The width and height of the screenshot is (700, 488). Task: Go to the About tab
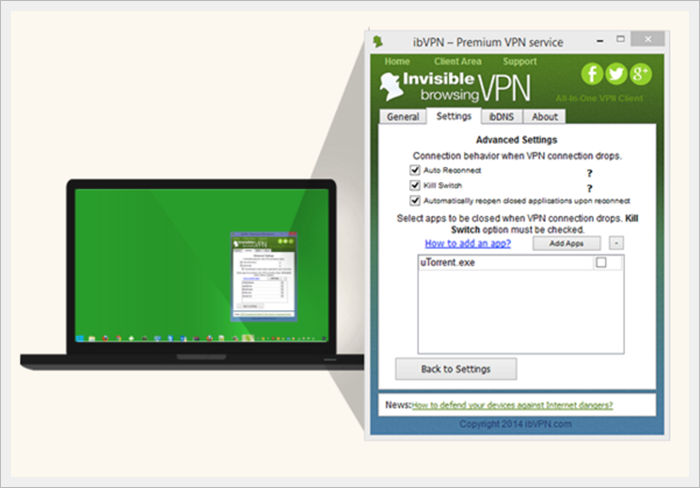(545, 117)
